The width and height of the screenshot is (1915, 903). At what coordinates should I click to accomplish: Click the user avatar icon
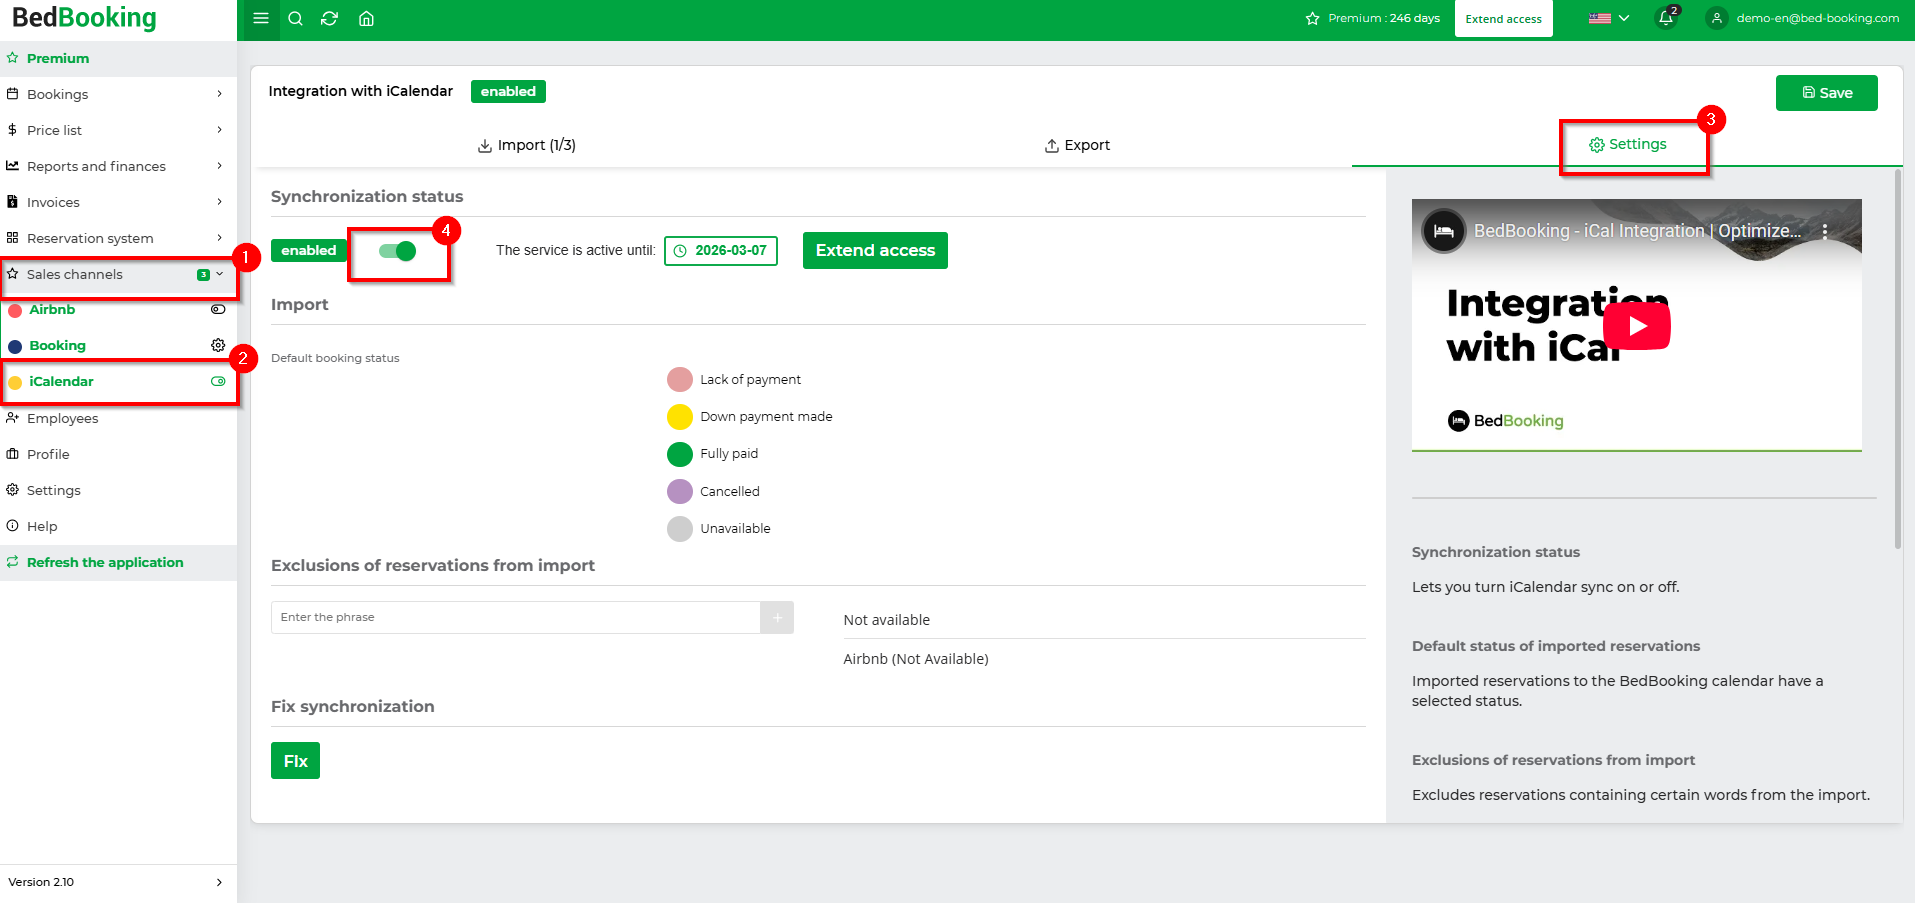1716,18
